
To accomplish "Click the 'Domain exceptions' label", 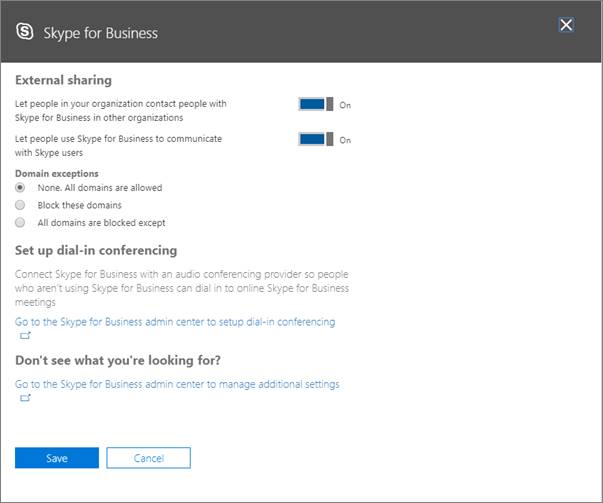I will 57,173.
